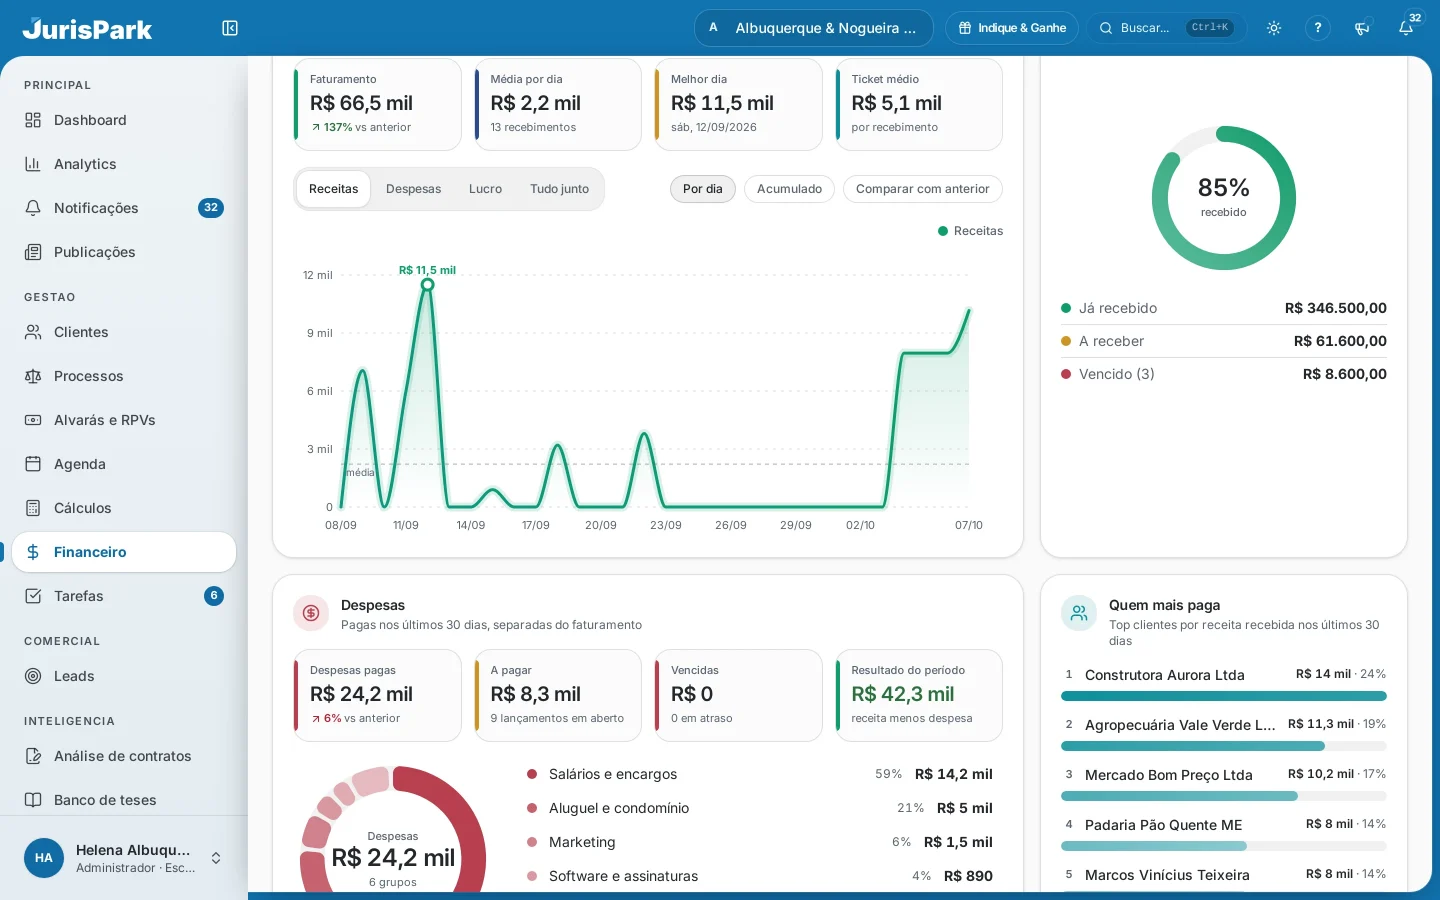Click the Agenda calendar icon
The height and width of the screenshot is (900, 1440).
(33, 464)
